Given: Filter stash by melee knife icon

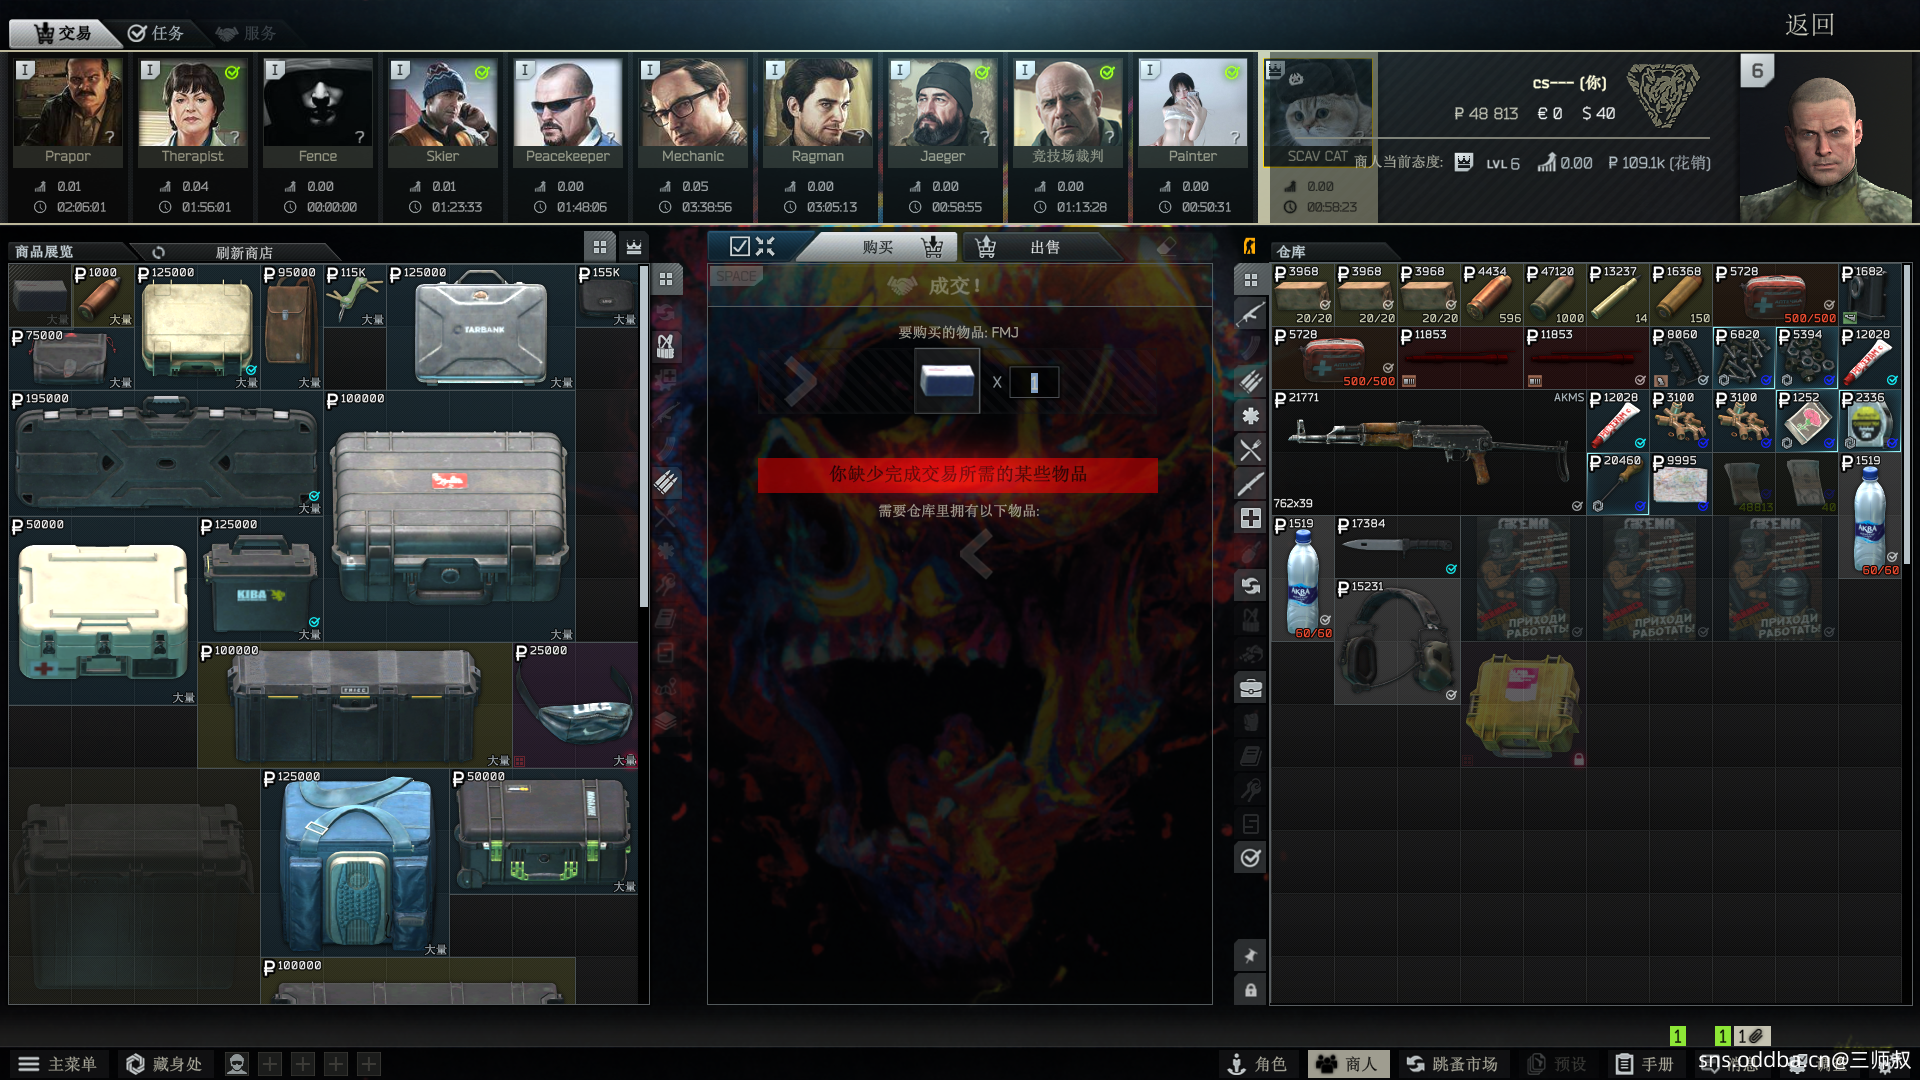Looking at the screenshot, I should [1250, 484].
